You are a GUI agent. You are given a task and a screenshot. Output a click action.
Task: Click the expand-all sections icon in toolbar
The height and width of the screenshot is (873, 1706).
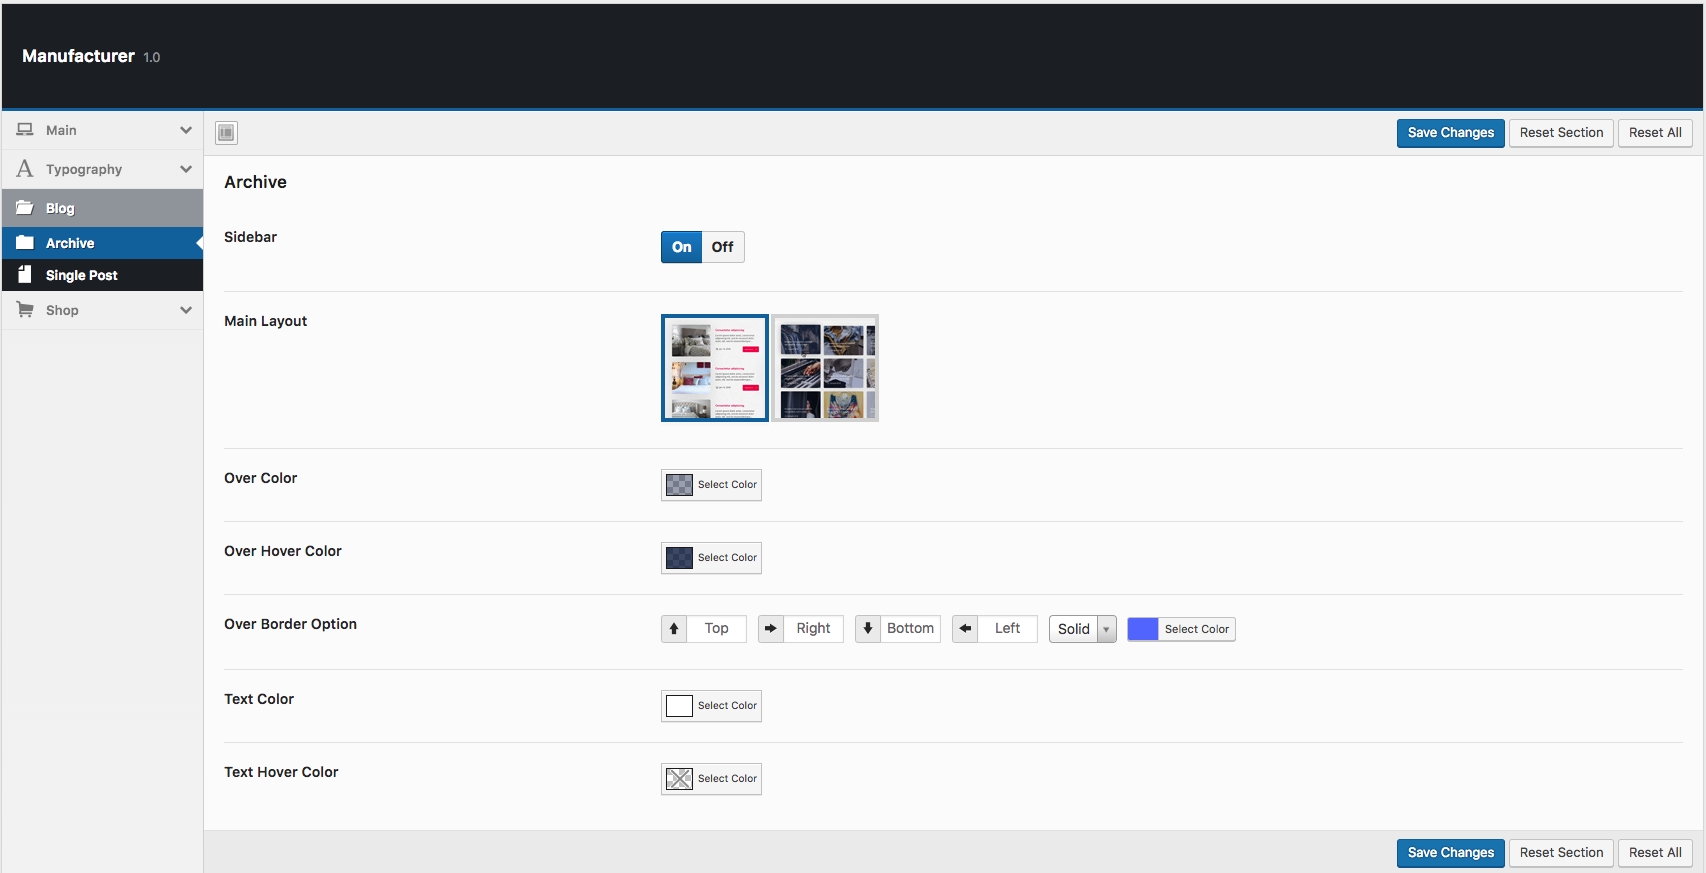[x=227, y=133]
